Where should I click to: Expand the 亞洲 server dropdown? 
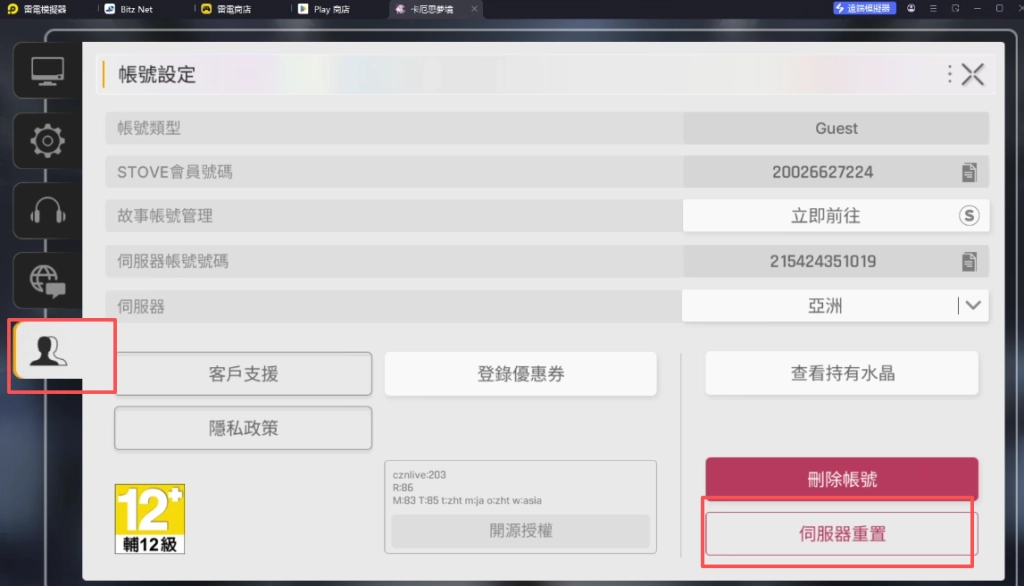coord(972,306)
